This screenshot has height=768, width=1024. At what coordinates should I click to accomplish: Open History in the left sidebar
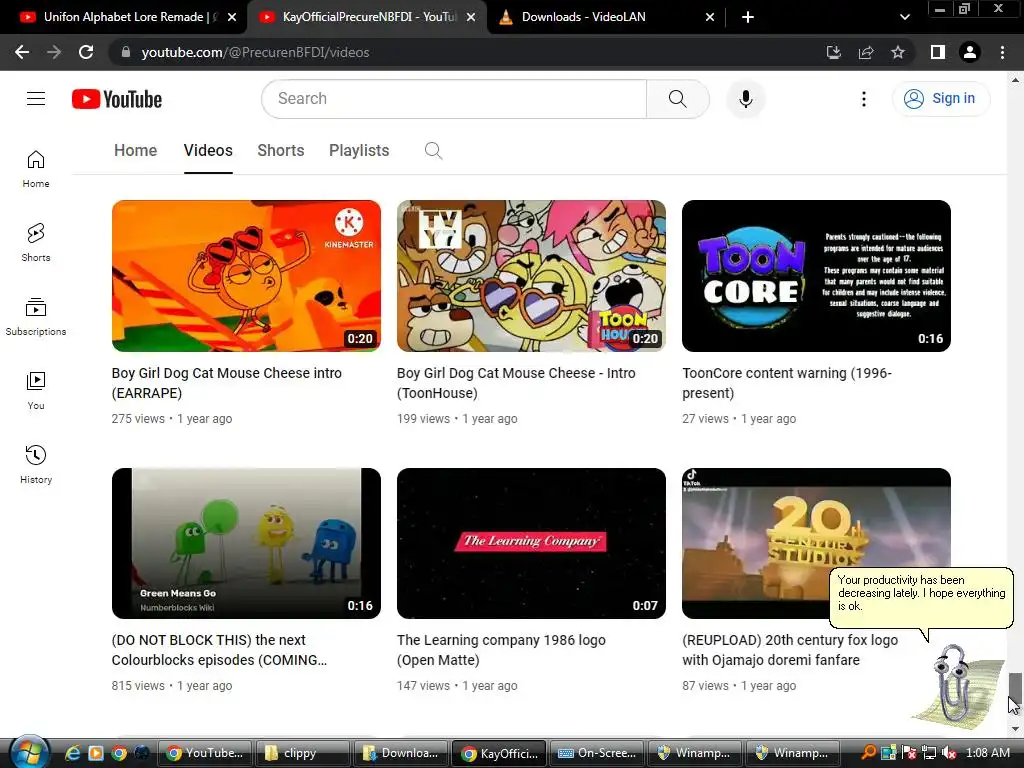(x=36, y=464)
